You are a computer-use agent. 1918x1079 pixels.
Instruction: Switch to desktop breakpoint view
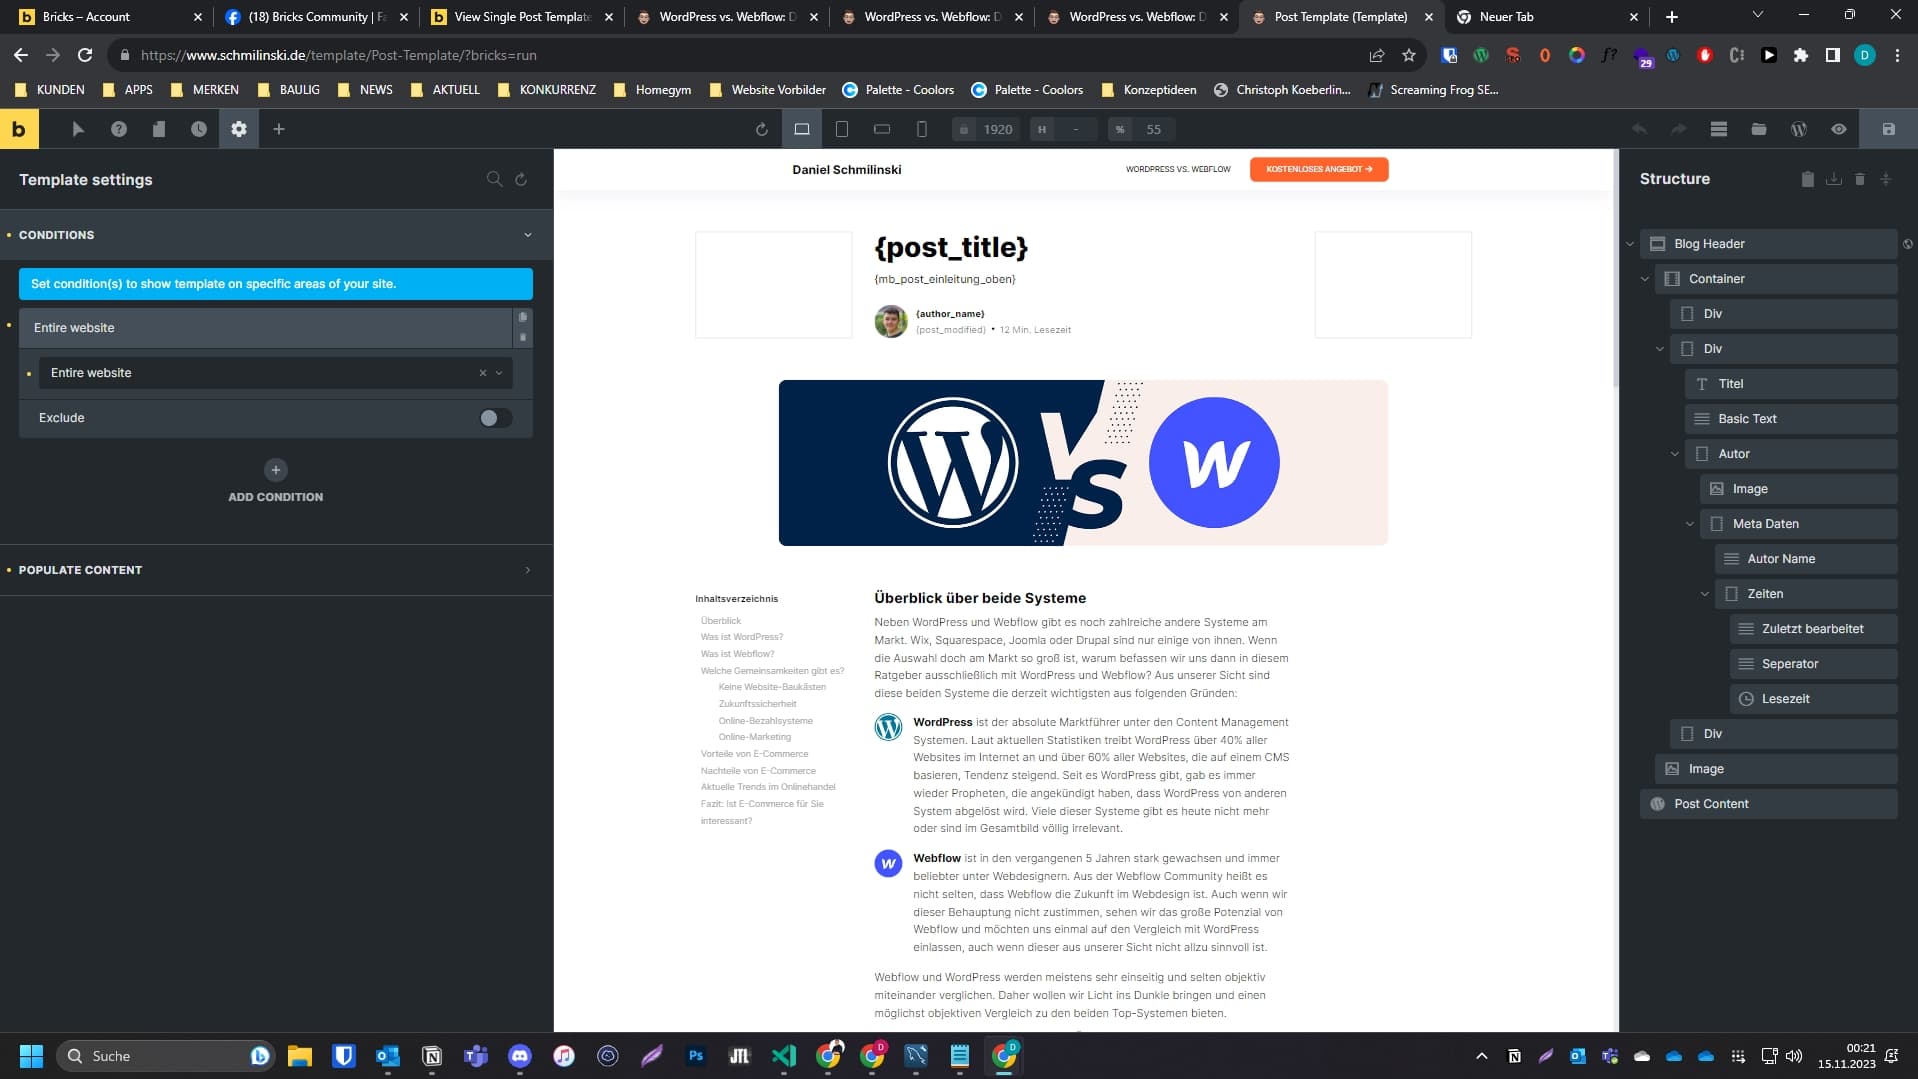802,129
